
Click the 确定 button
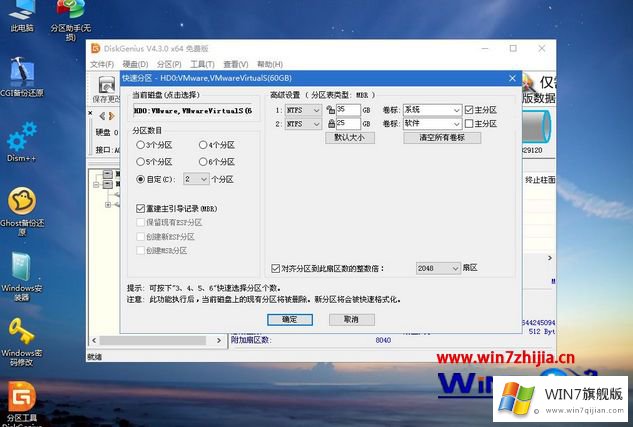(290, 320)
